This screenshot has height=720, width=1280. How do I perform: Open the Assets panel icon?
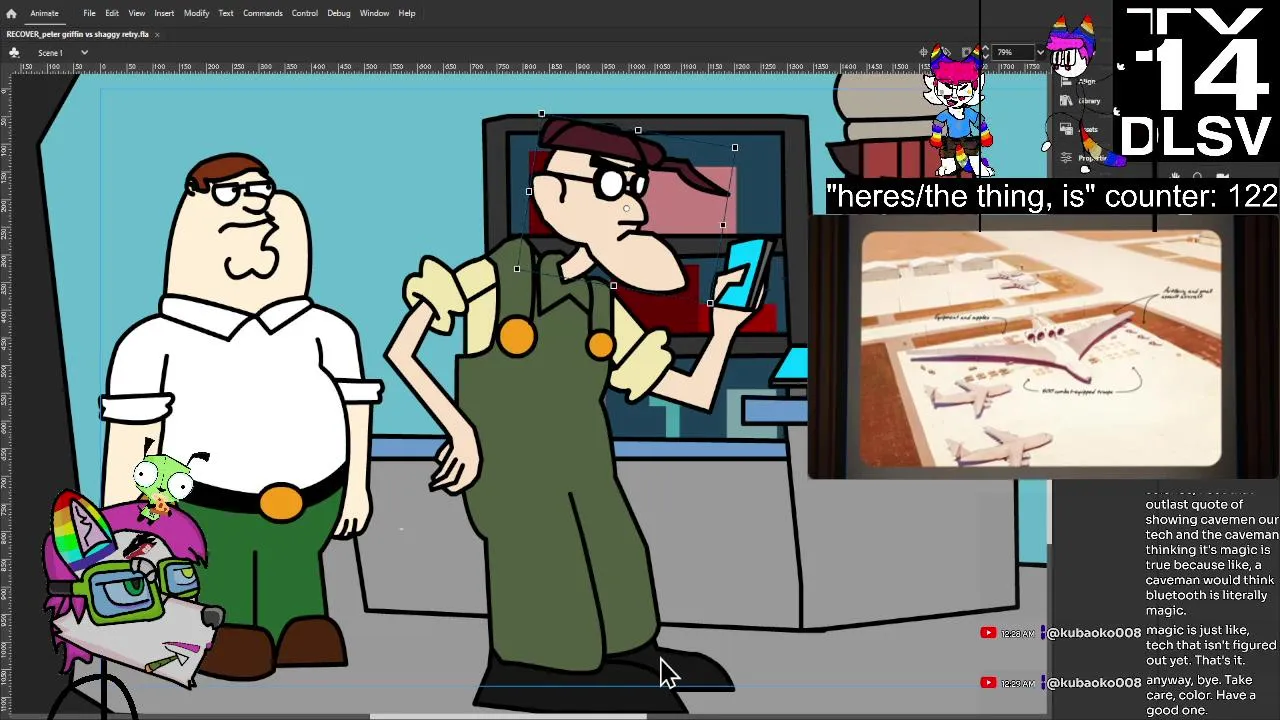[1066, 129]
